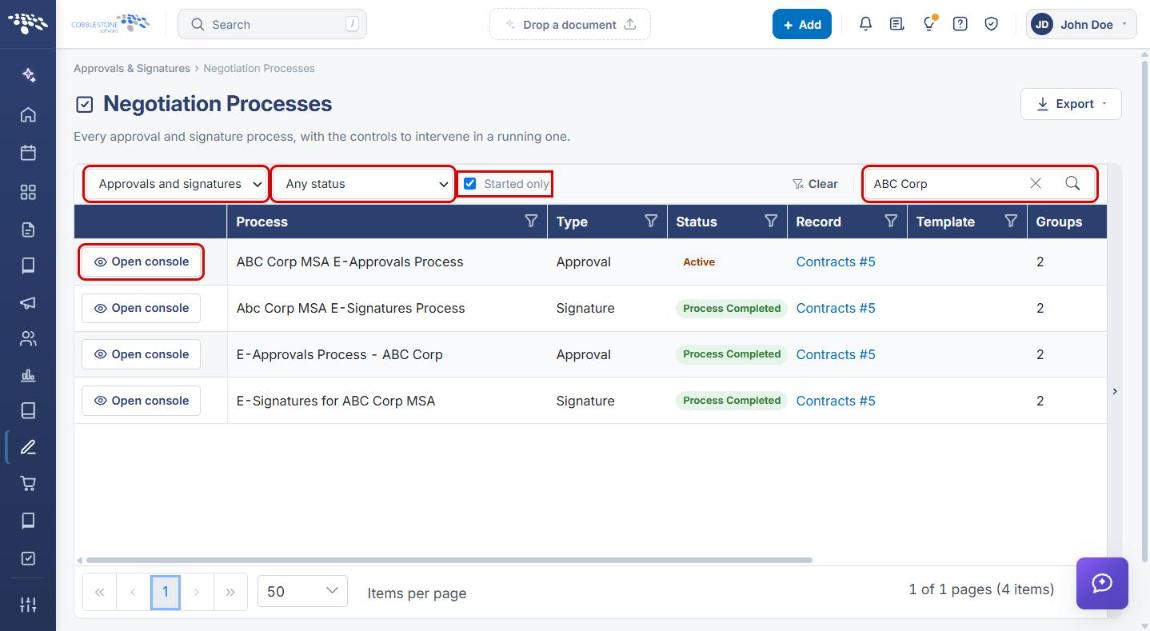Open console for E-Signatures for ABC Corp MSA
Image resolution: width=1150 pixels, height=631 pixels.
point(141,401)
